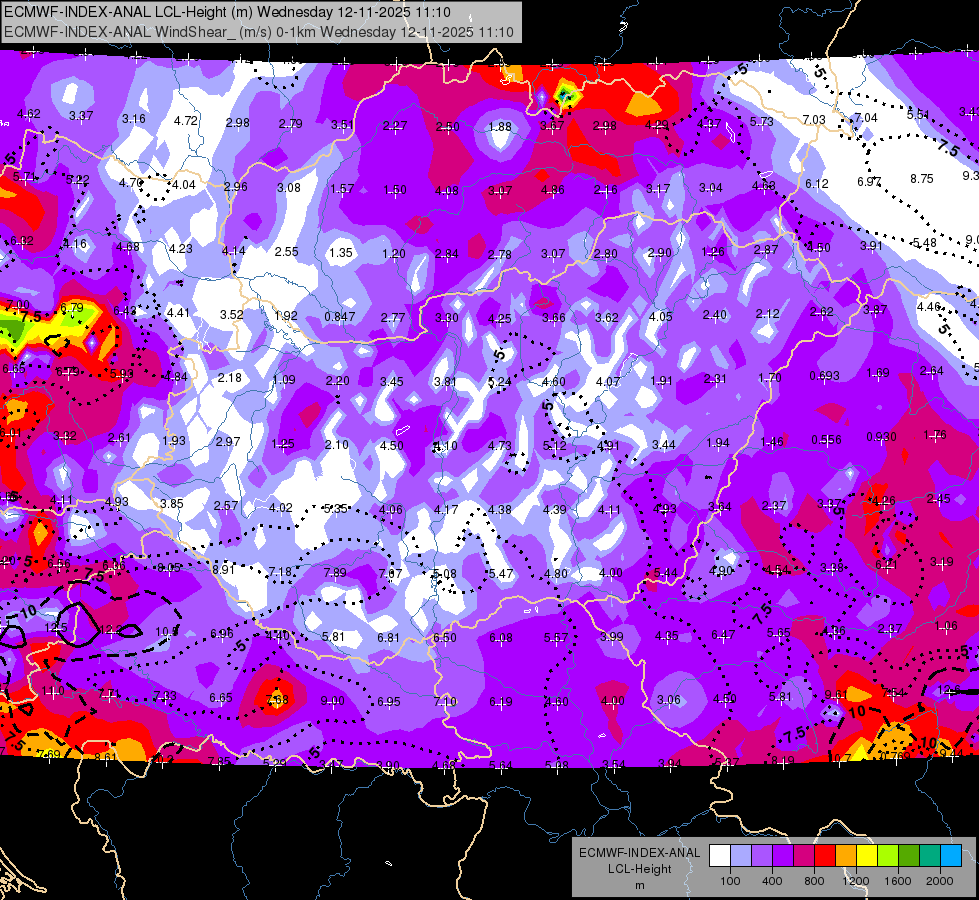The width and height of the screenshot is (979, 900).
Task: Click the wind shear value '12.5'
Action: 56,626
